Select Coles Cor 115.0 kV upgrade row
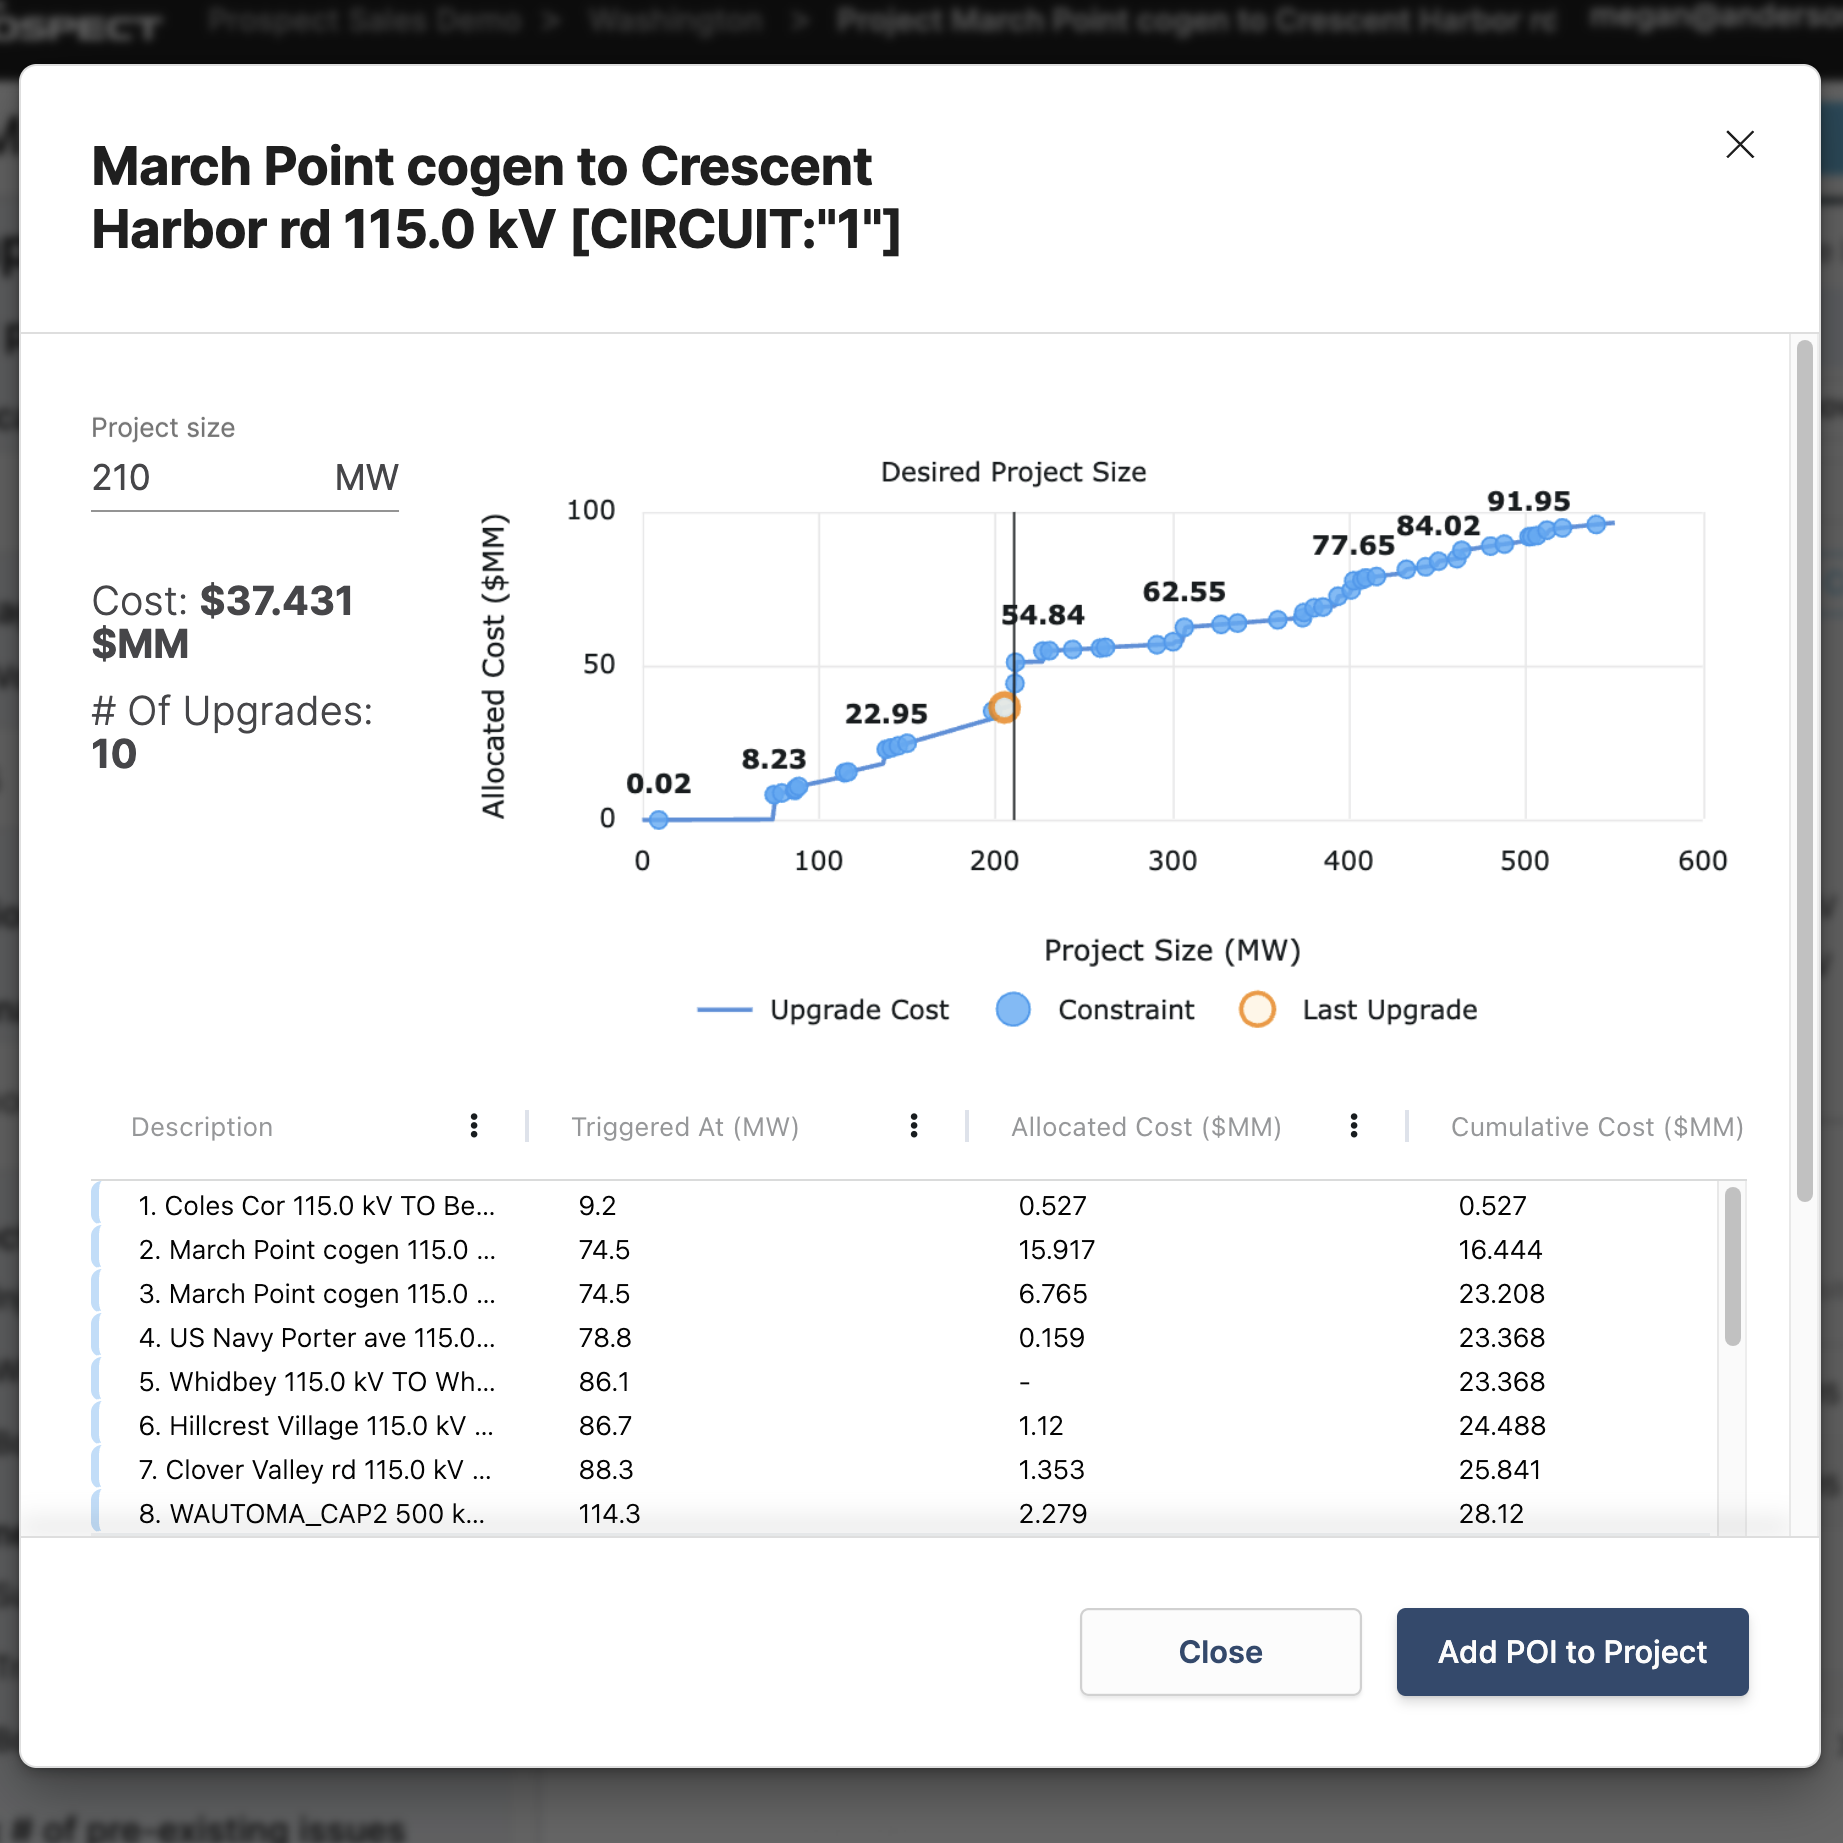Screen dimensions: 1843x1843 [316, 1206]
